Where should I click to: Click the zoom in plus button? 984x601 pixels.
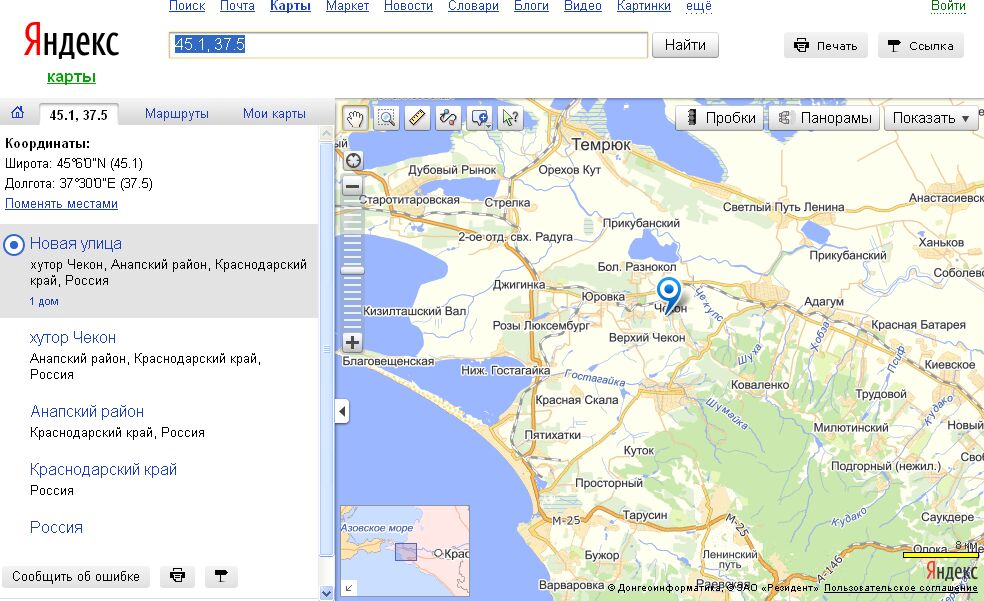[x=352, y=343]
